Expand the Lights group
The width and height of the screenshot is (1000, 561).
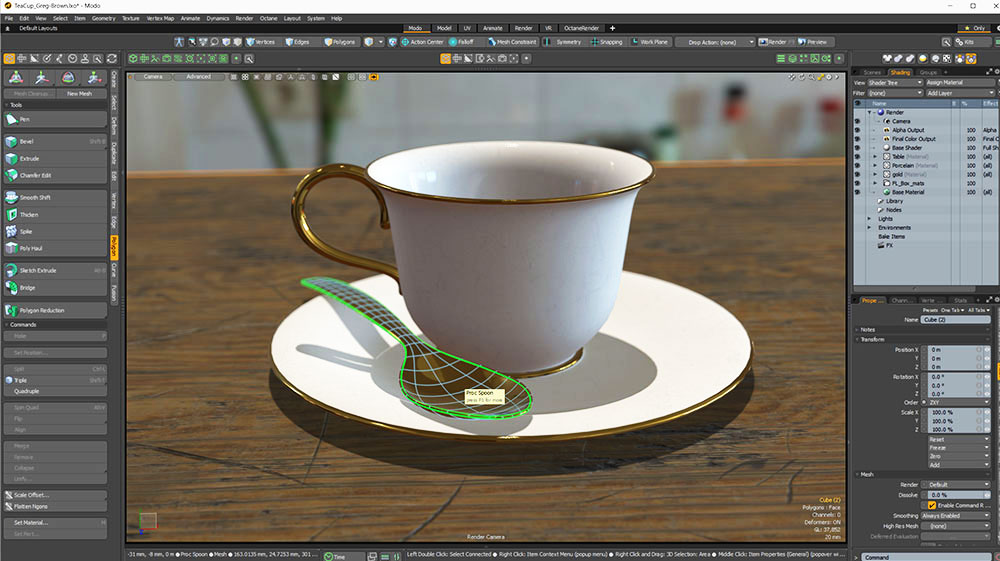869,219
